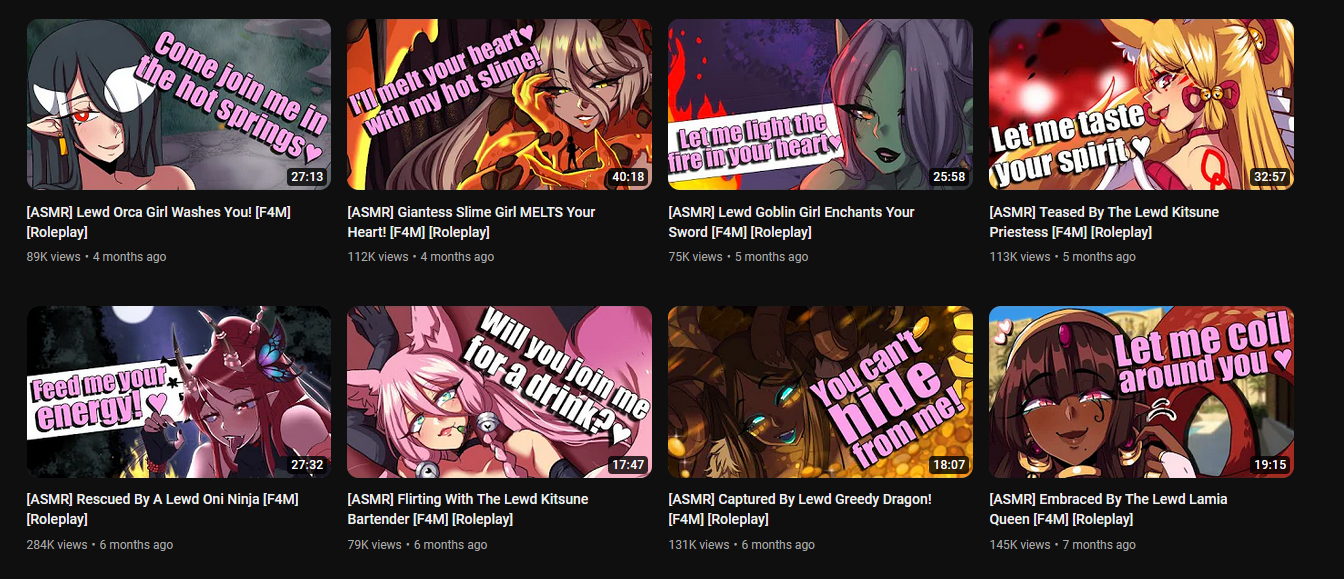Image resolution: width=1344 pixels, height=579 pixels.
Task: Click the 27:13 duration badge
Action: coord(306,177)
